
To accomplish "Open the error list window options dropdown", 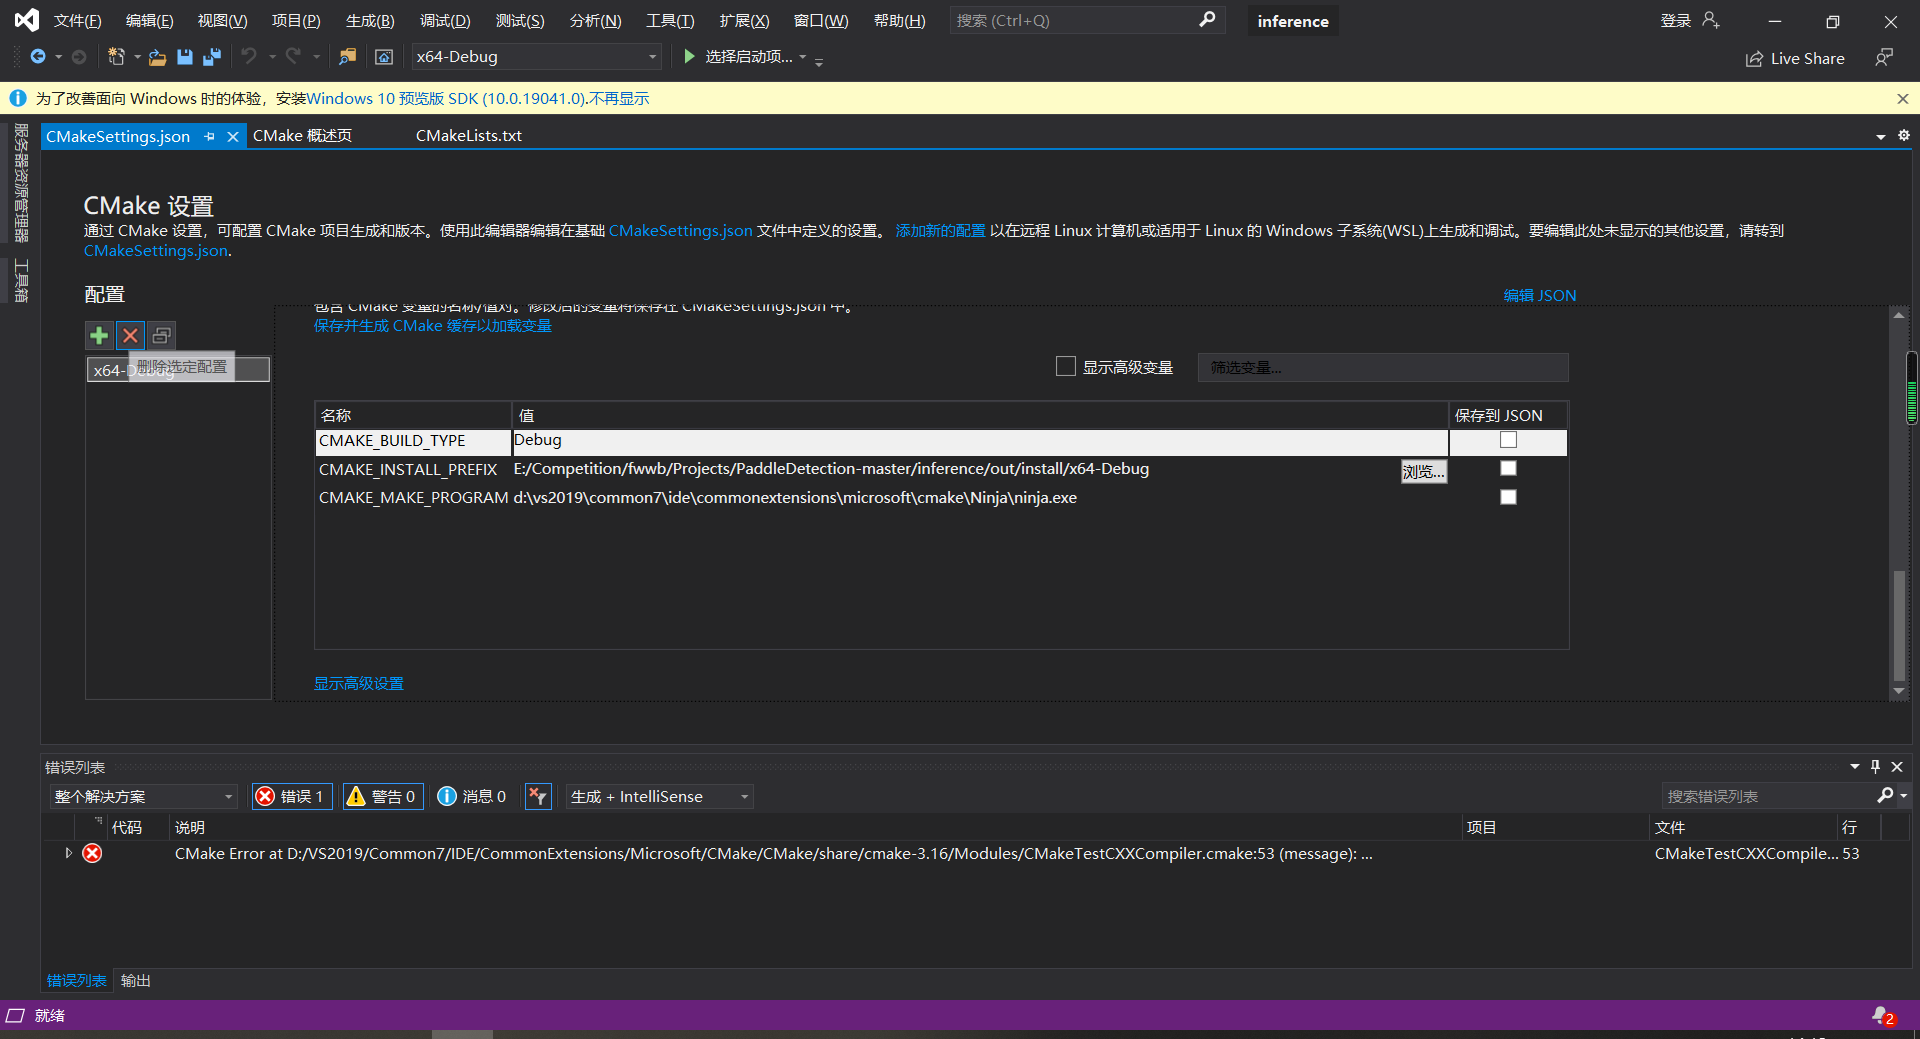I will tap(1855, 766).
